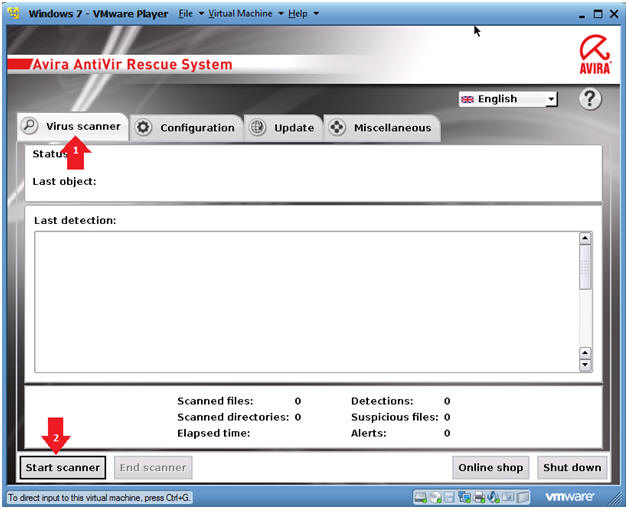628x509 pixels.
Task: Click the 'Detections:' label
Action: pos(382,401)
